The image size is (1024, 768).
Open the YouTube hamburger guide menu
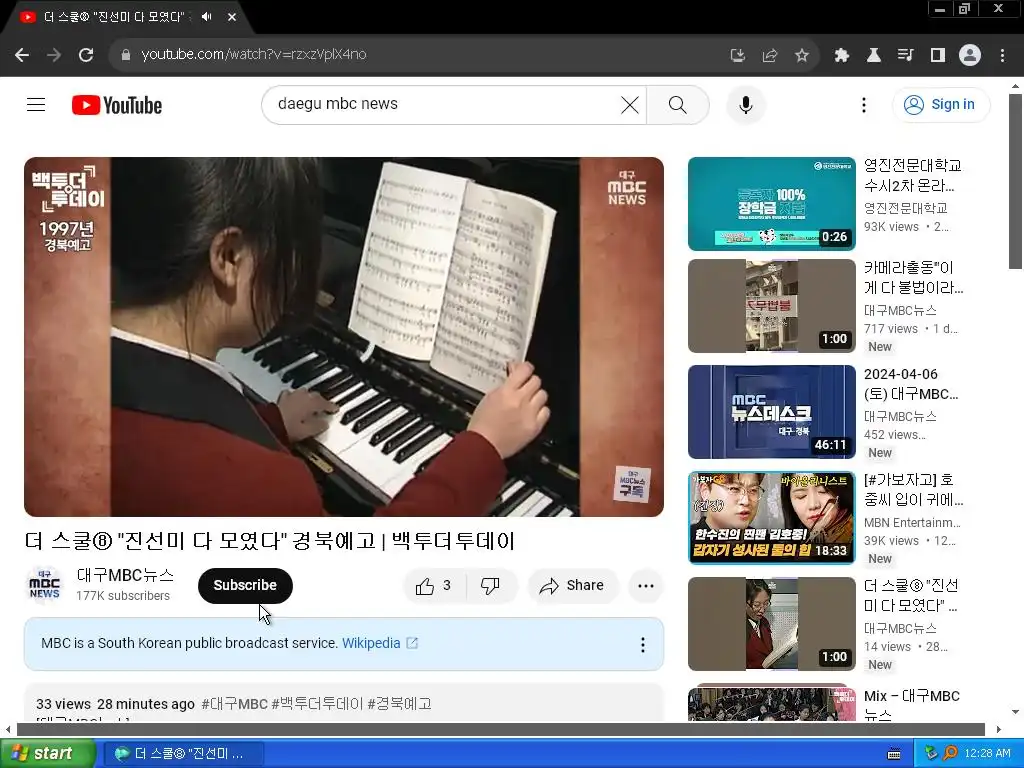pos(36,104)
